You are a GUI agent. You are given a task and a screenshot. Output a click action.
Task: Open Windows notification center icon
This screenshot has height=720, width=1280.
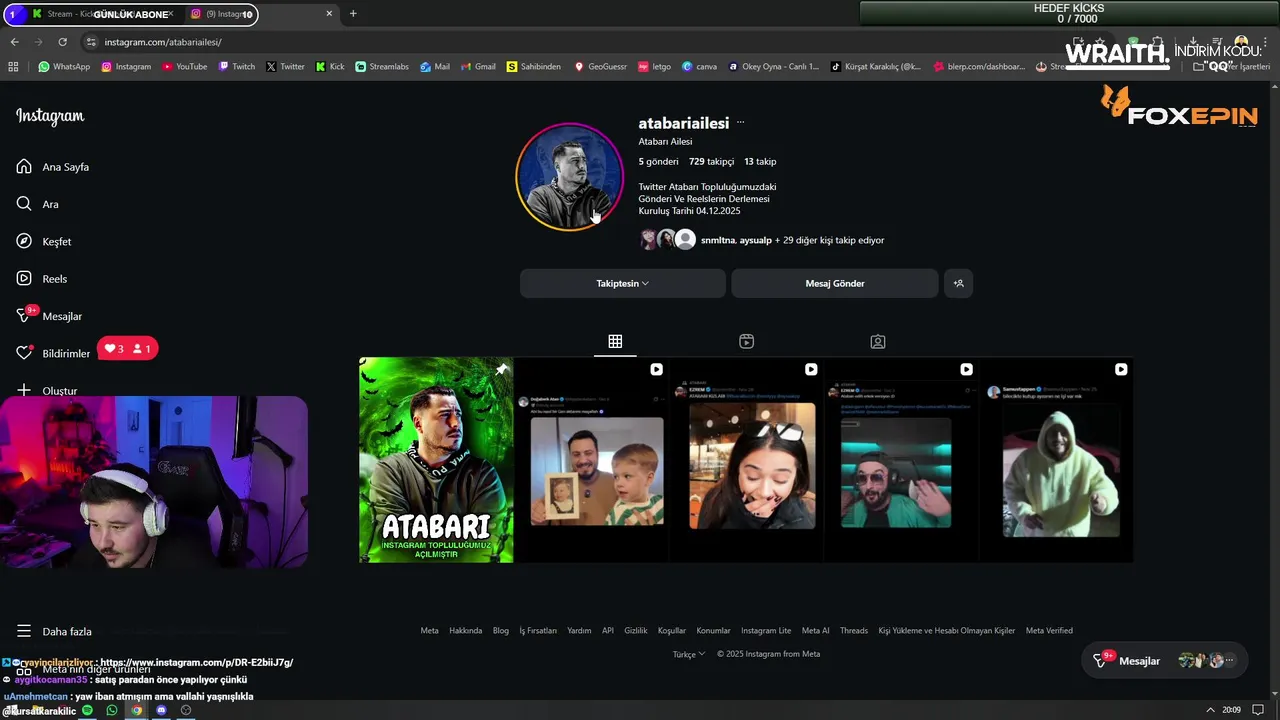click(1258, 710)
